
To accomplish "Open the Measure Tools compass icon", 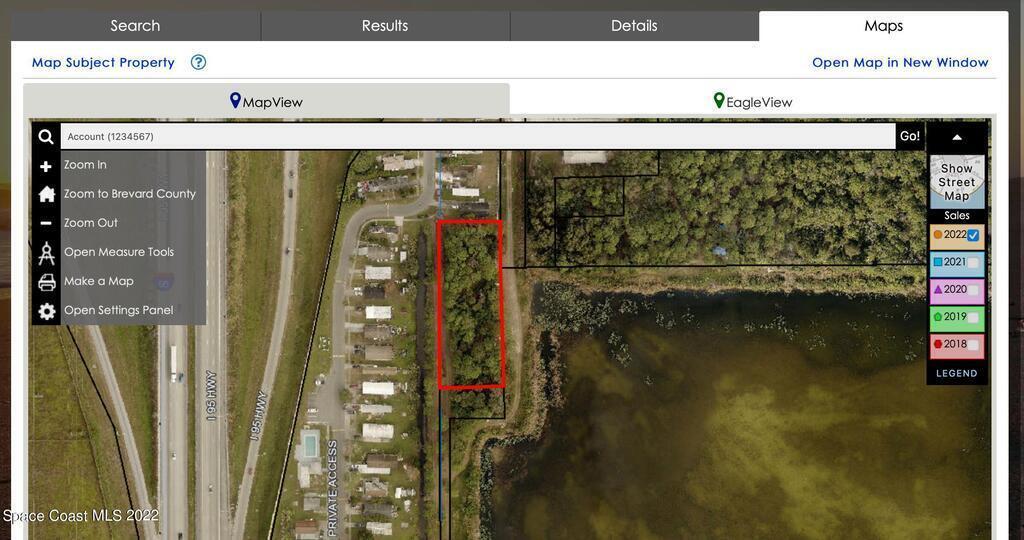I will pyautogui.click(x=46, y=253).
